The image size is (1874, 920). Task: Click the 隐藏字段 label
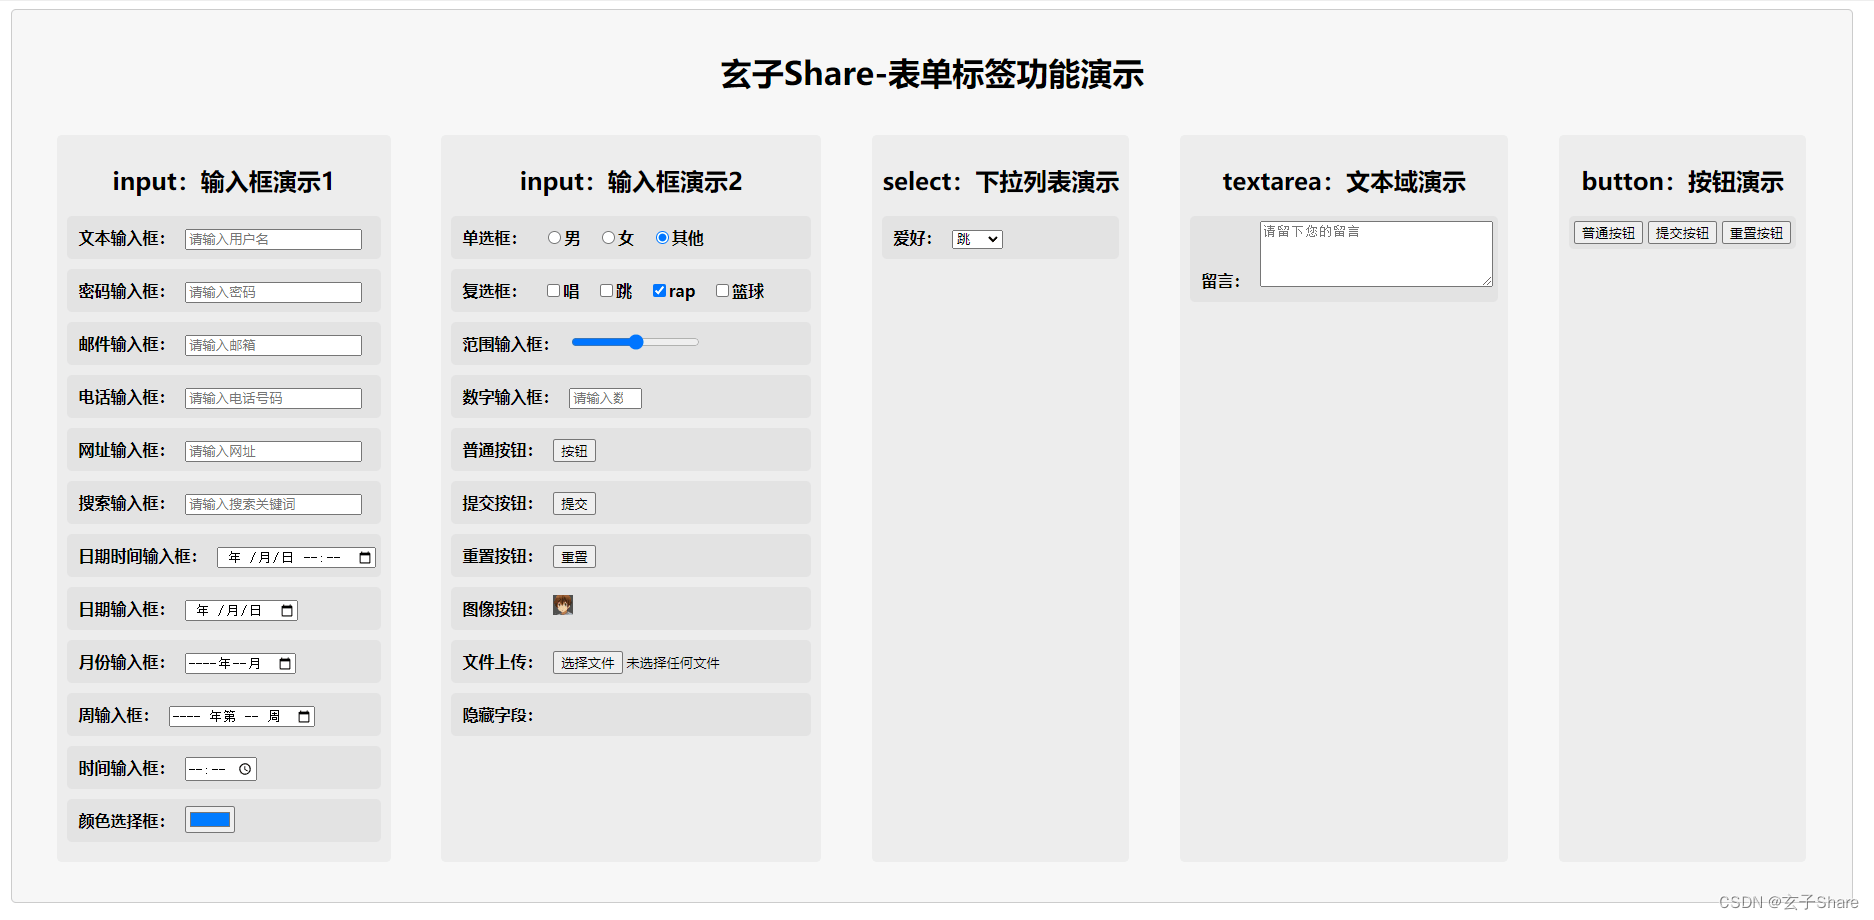pos(498,715)
